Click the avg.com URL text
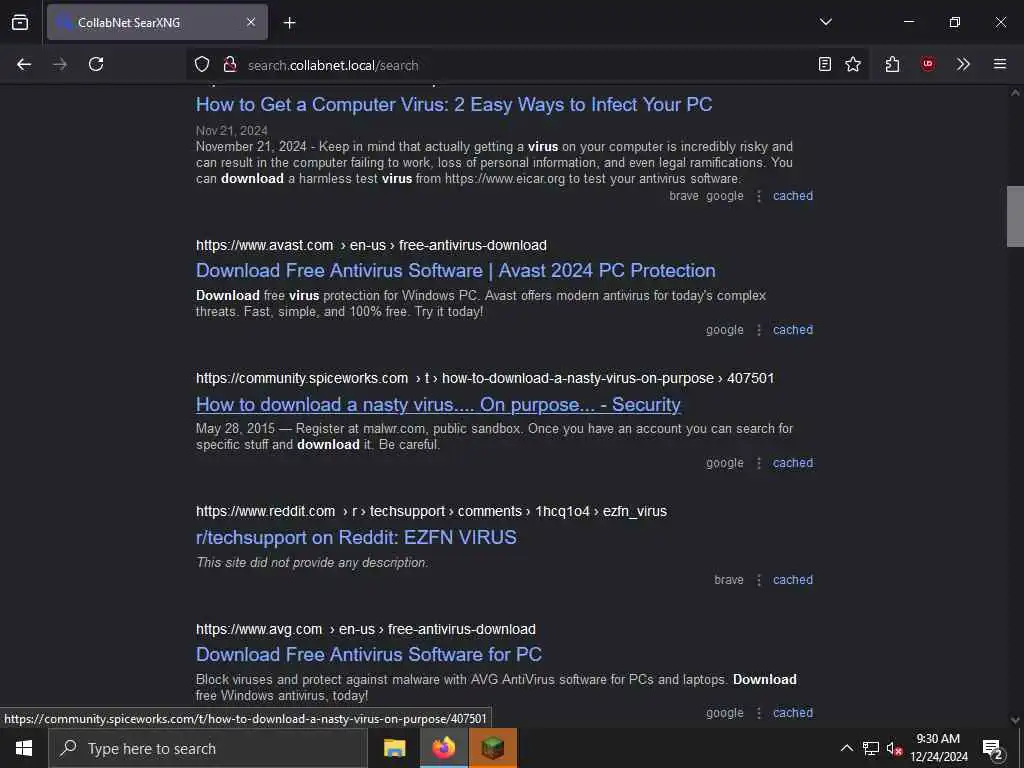1024x768 pixels. click(366, 630)
